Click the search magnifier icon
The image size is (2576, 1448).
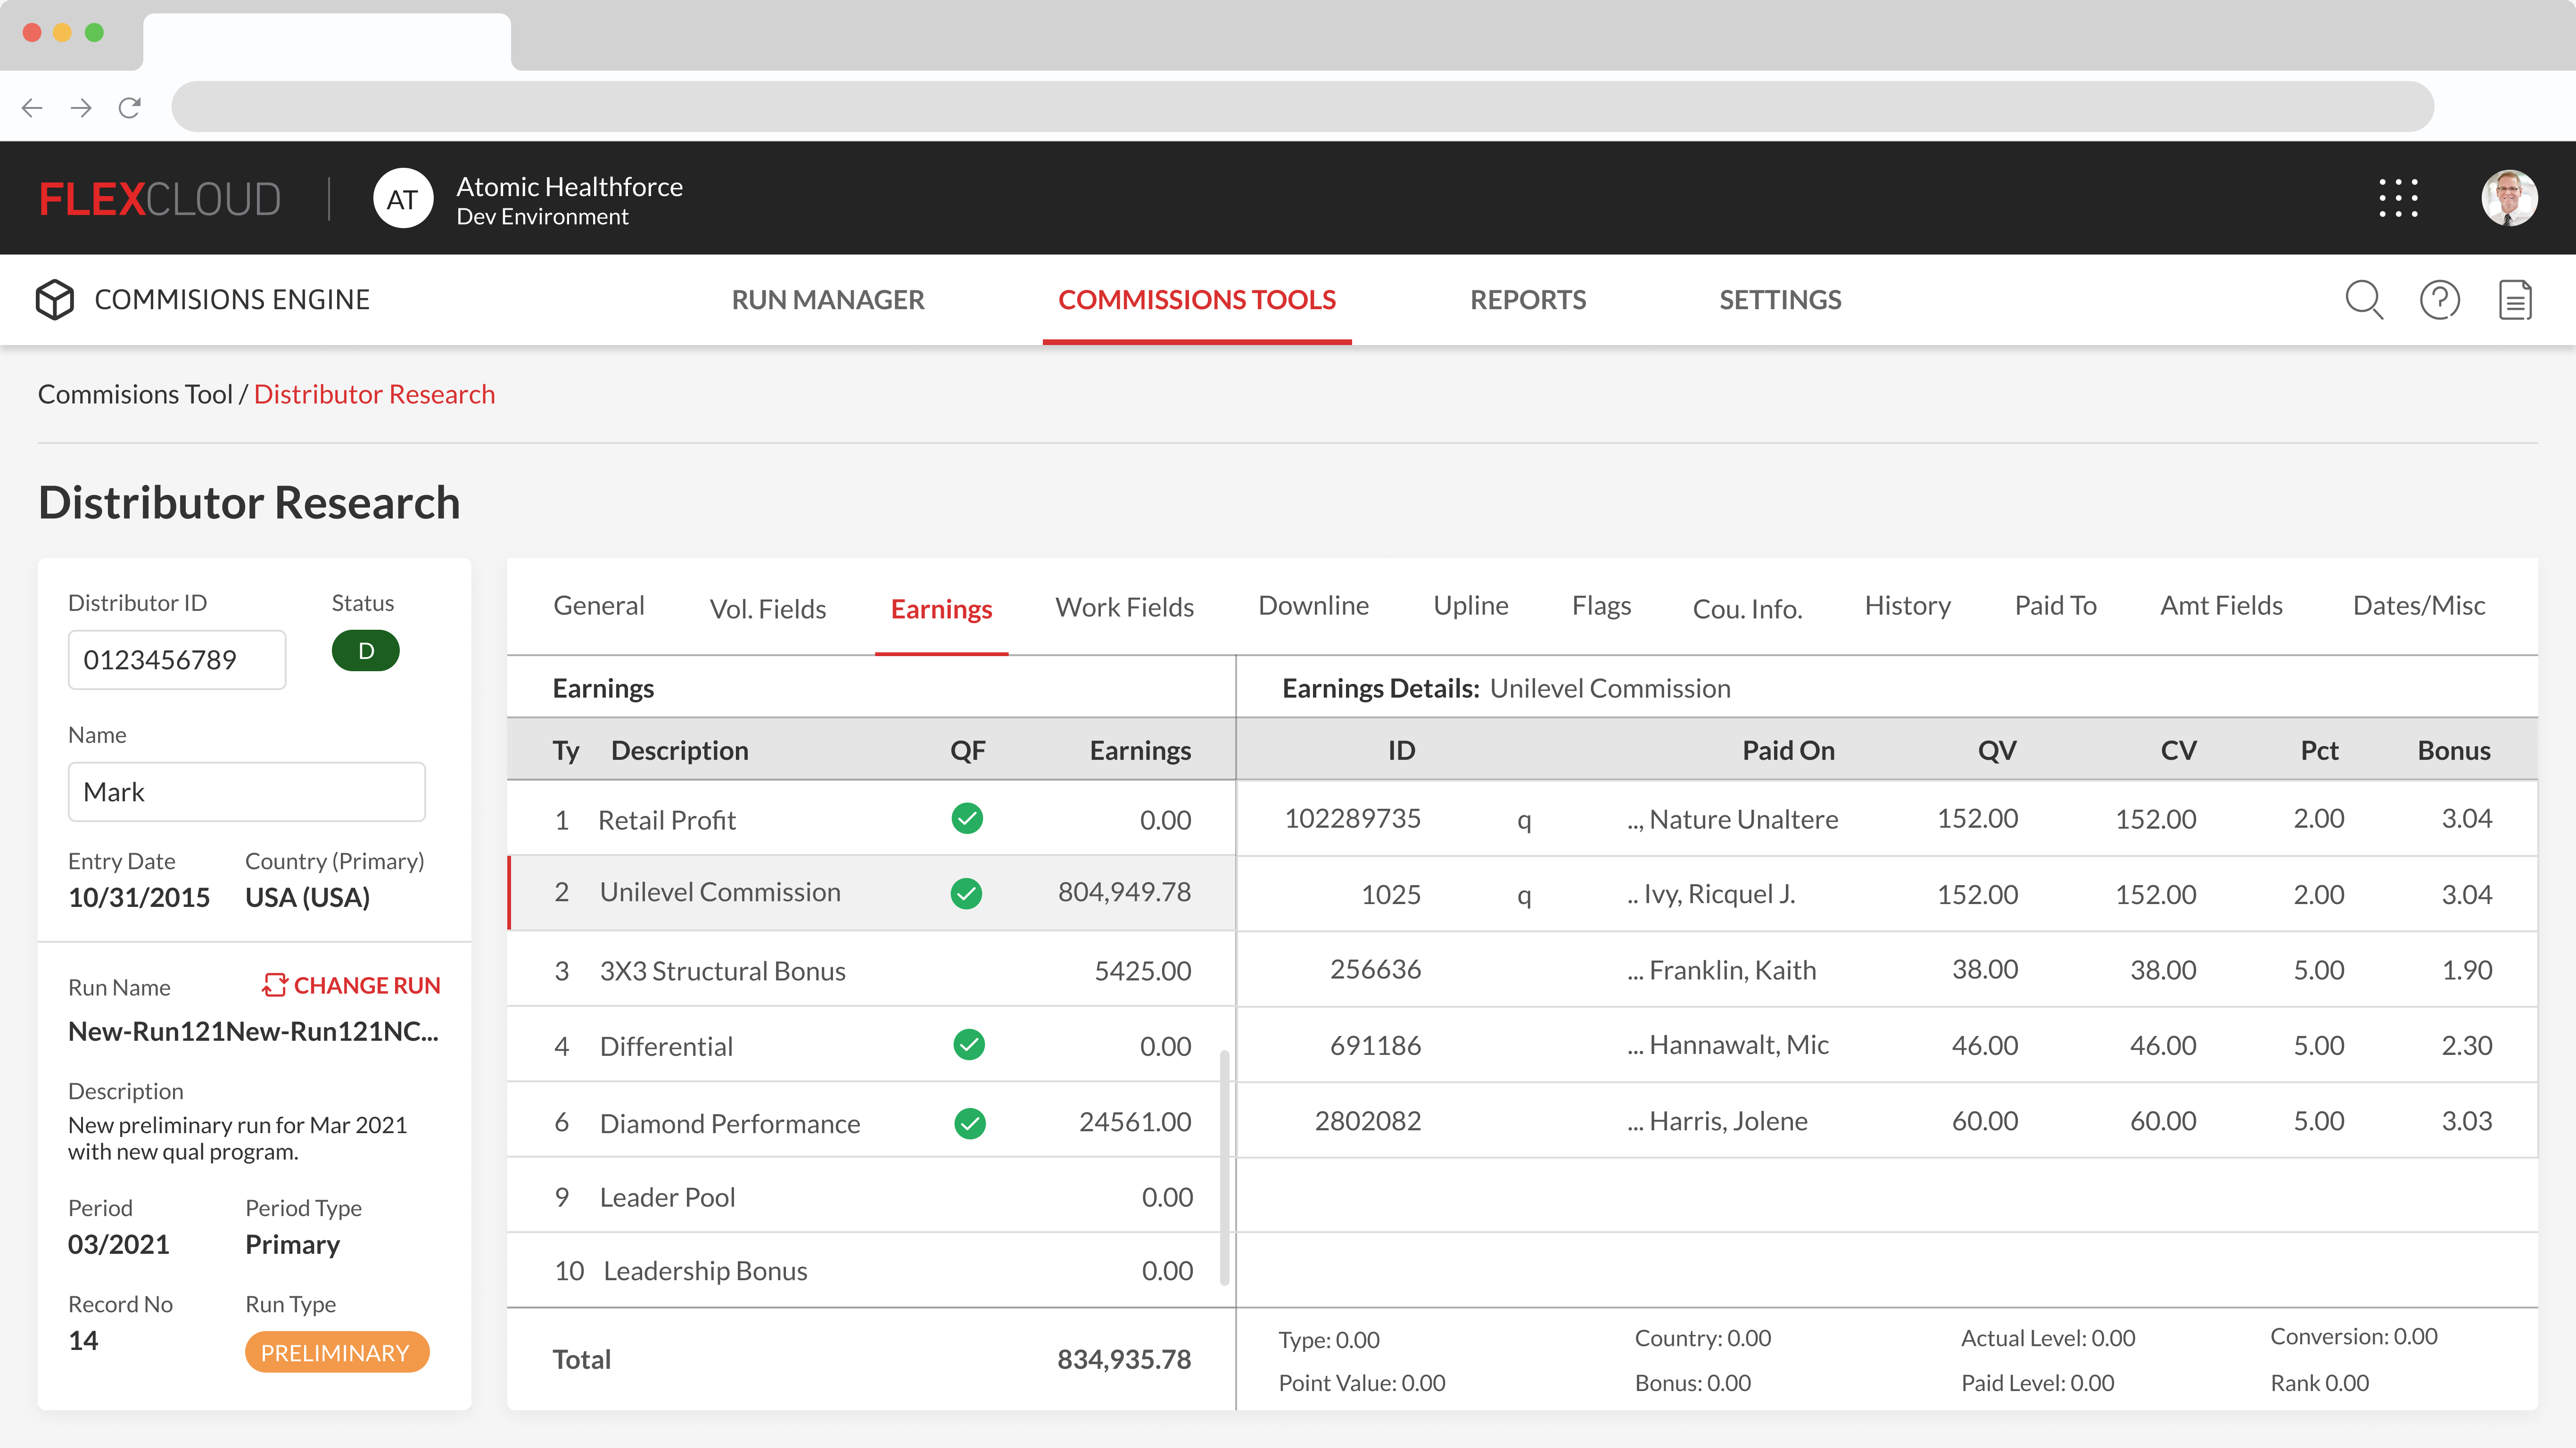coord(2364,299)
